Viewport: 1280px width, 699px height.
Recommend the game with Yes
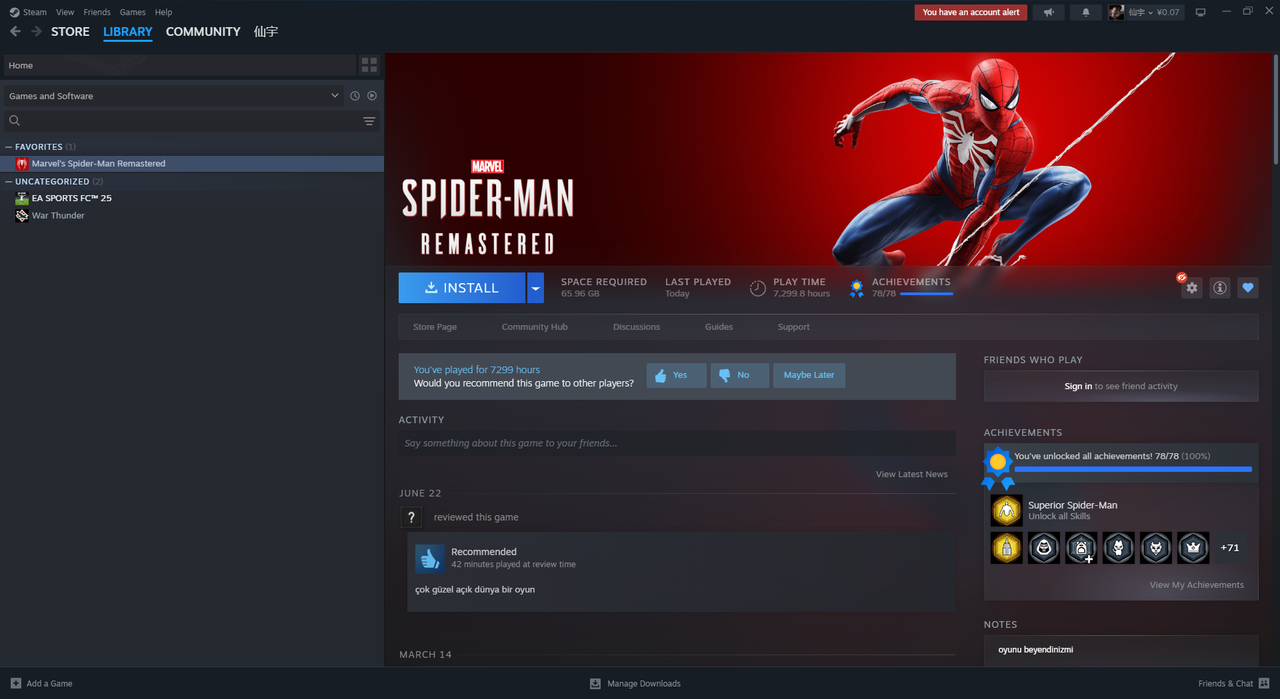[x=677, y=375]
